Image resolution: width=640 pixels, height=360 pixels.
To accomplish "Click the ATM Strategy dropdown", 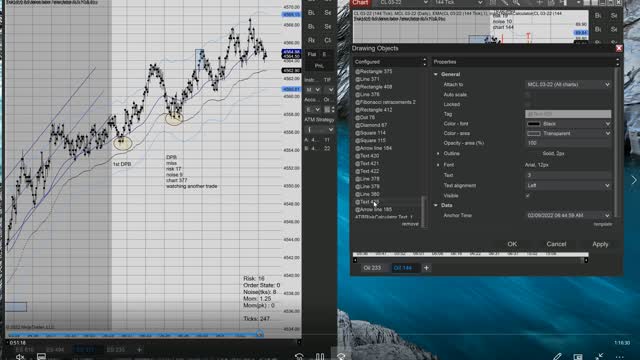I will [320, 130].
